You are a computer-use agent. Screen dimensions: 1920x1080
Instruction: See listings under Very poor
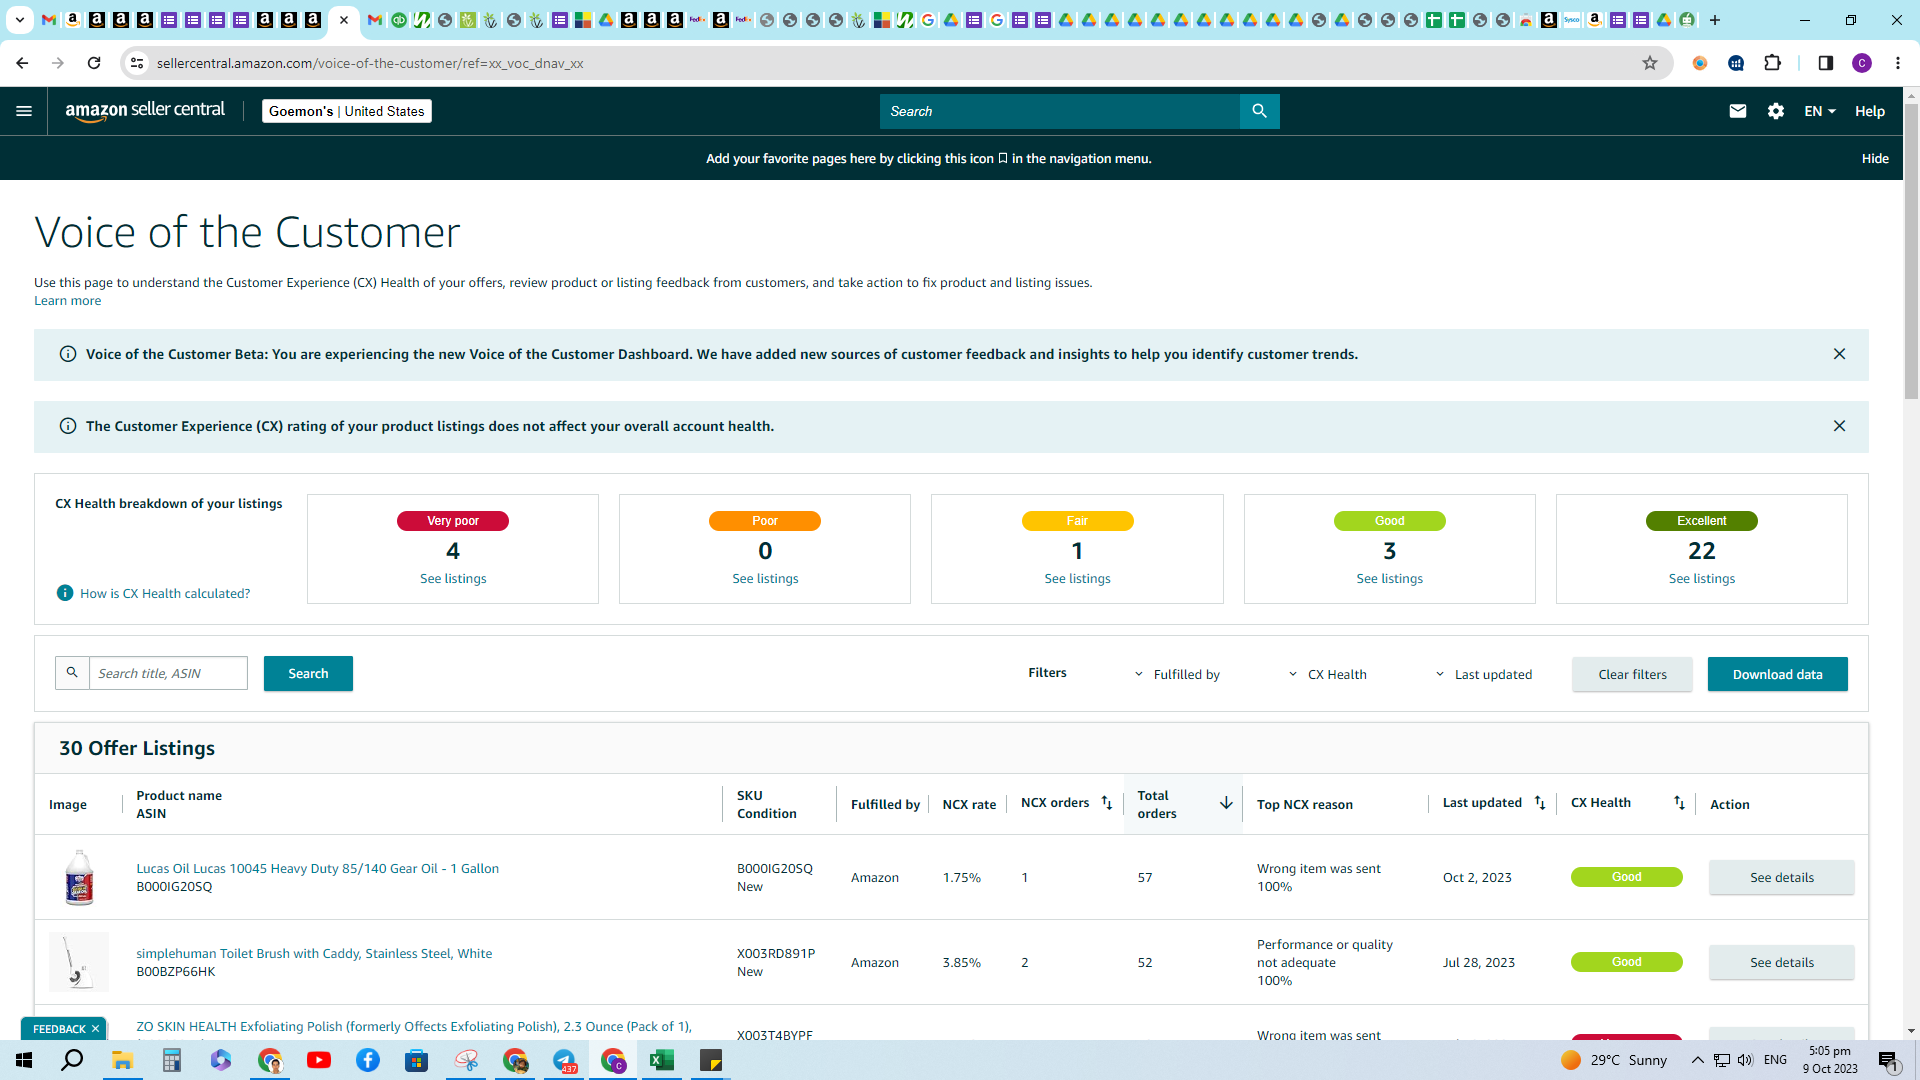point(453,578)
